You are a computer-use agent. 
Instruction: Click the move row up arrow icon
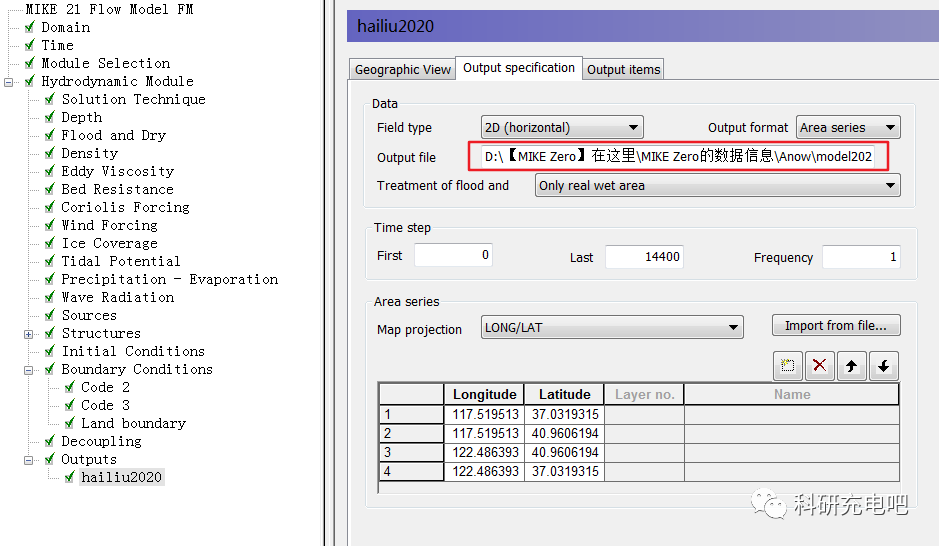pyautogui.click(x=852, y=365)
